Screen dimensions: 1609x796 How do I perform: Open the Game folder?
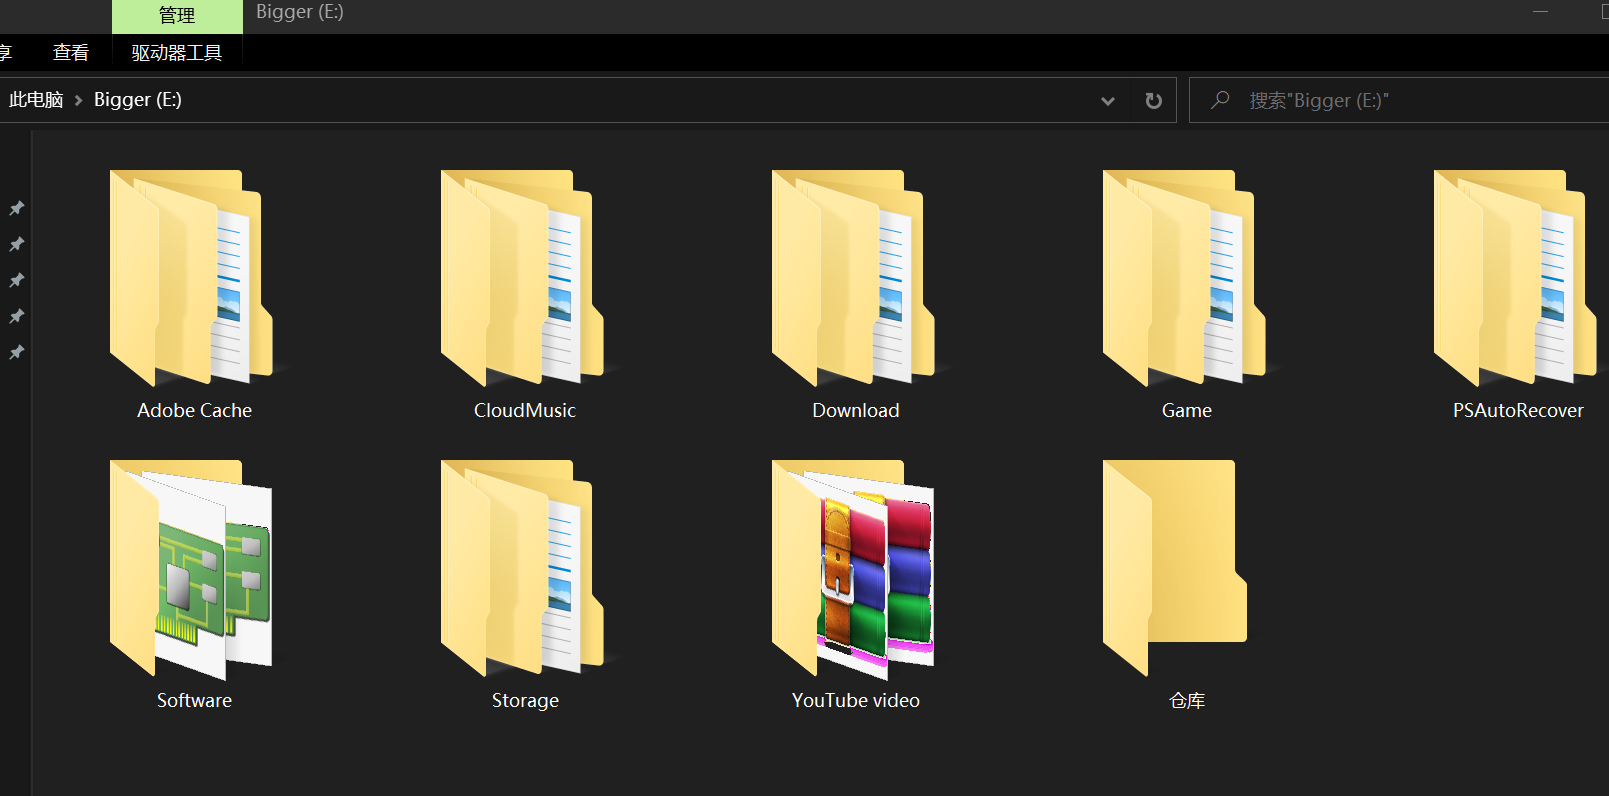[x=1183, y=280]
